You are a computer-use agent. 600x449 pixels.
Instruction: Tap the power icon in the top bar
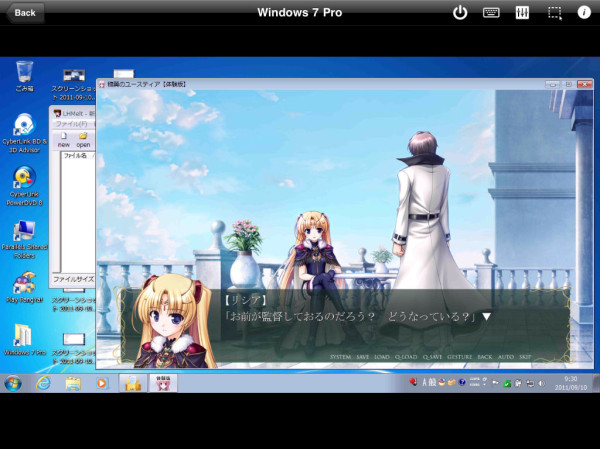pyautogui.click(x=460, y=13)
